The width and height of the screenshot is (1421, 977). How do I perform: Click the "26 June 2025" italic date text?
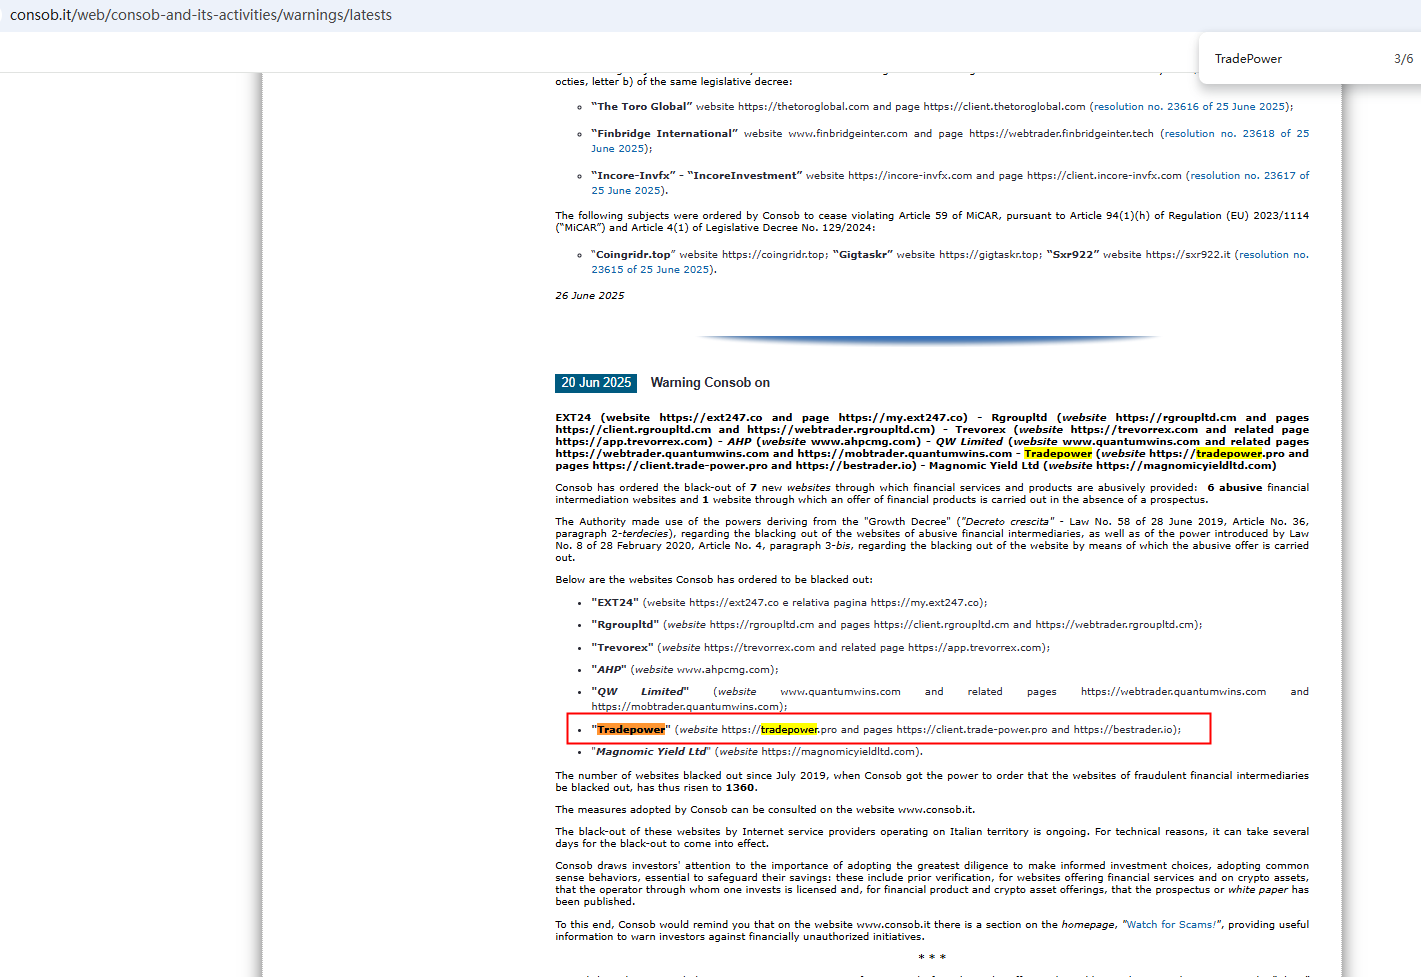tap(590, 296)
